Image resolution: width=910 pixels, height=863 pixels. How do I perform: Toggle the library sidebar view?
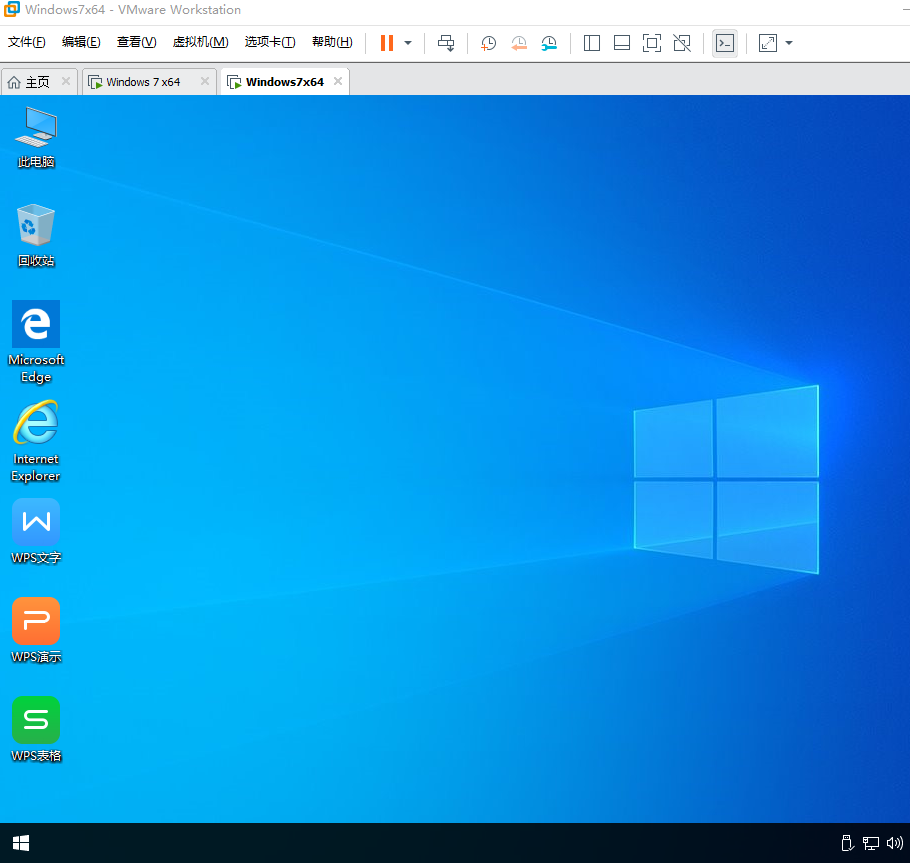(591, 43)
